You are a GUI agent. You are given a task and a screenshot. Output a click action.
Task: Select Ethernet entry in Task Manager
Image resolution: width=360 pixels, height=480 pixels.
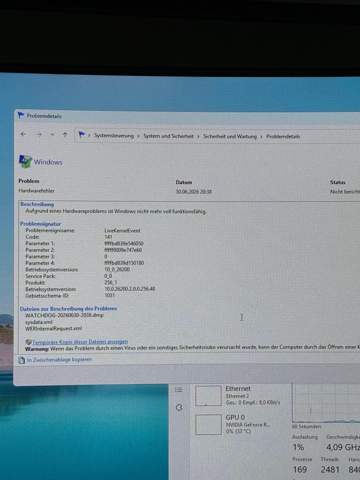238,396
